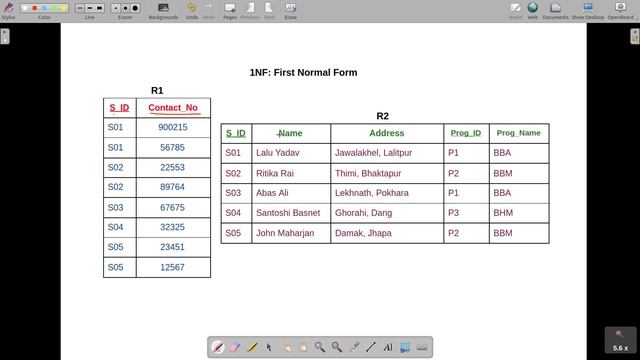Click the Contact_No column header
The width and height of the screenshot is (640, 360).
173,108
